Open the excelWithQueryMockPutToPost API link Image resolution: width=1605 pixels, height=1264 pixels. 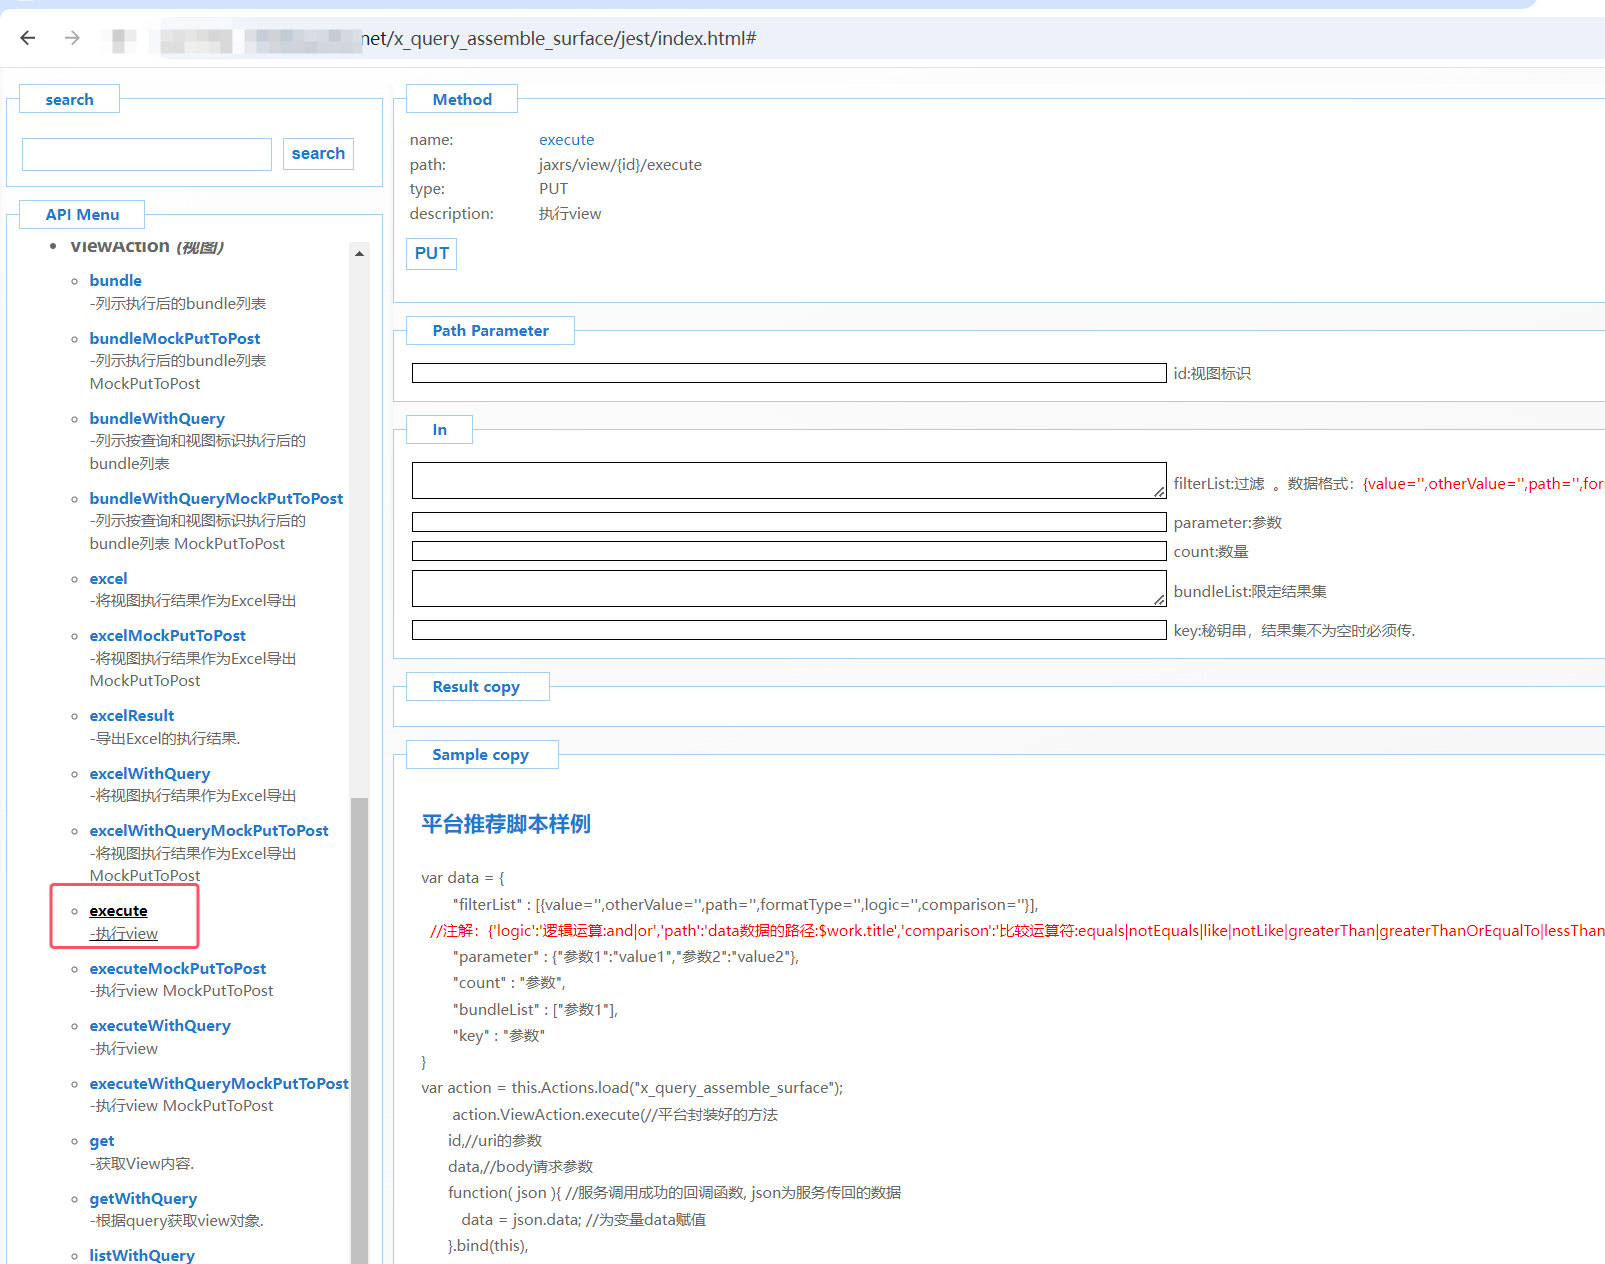coord(209,831)
